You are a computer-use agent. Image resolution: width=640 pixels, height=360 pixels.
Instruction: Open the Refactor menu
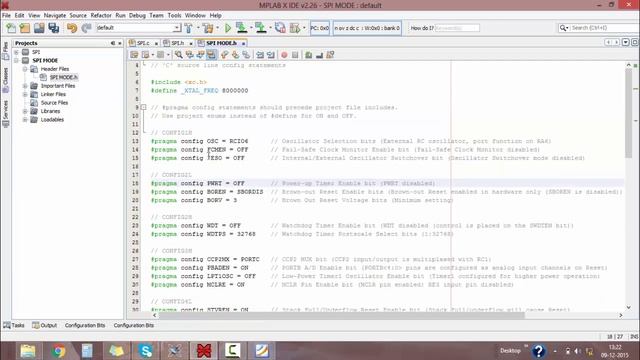101,15
